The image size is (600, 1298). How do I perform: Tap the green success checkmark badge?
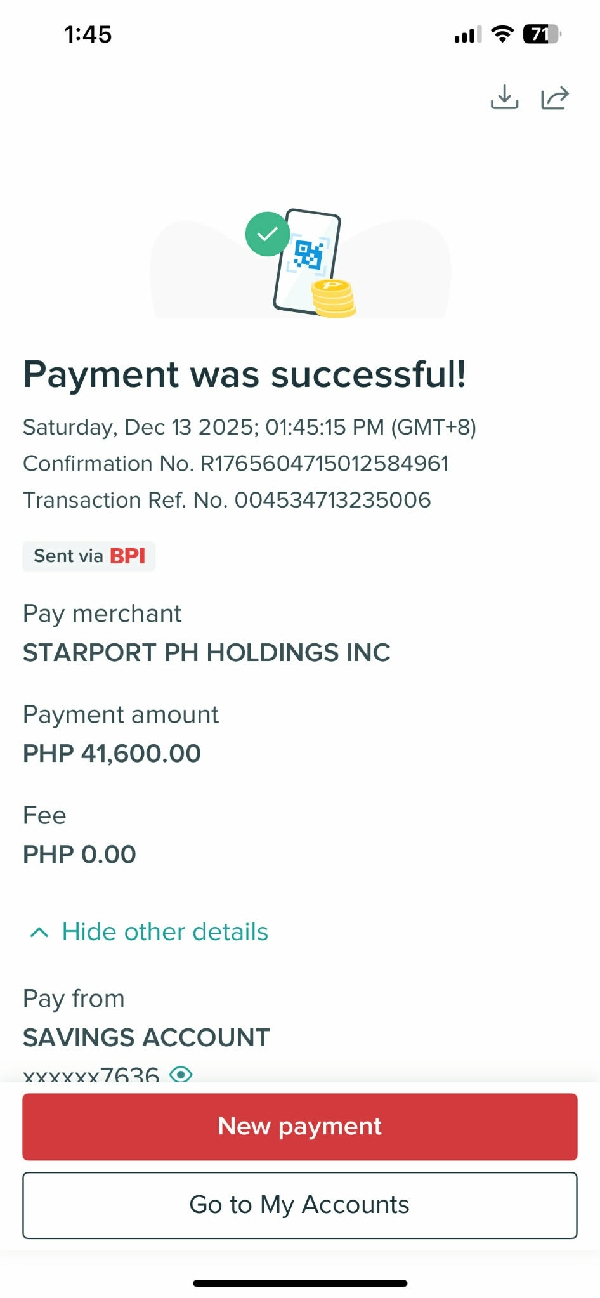(x=267, y=234)
